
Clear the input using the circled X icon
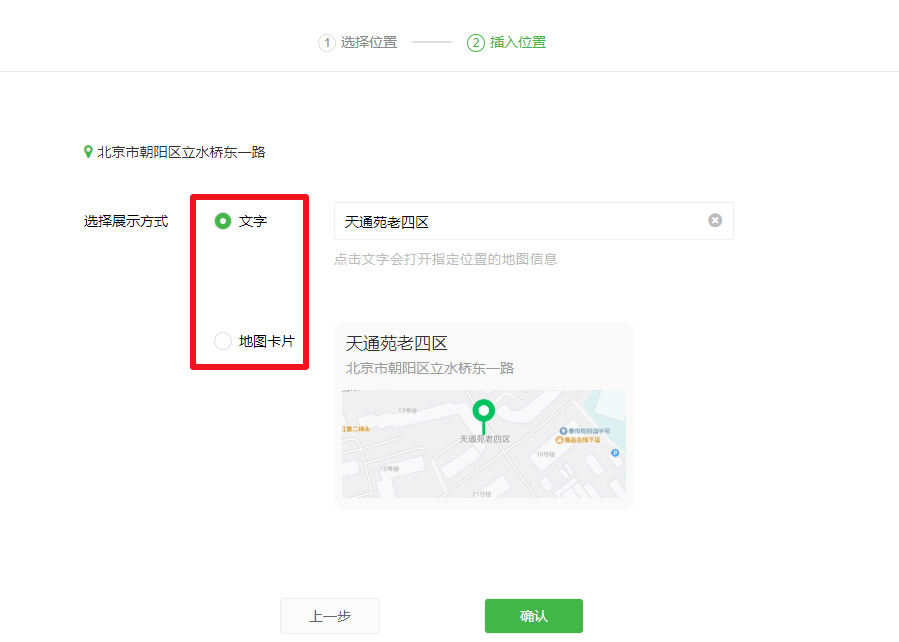coord(715,220)
